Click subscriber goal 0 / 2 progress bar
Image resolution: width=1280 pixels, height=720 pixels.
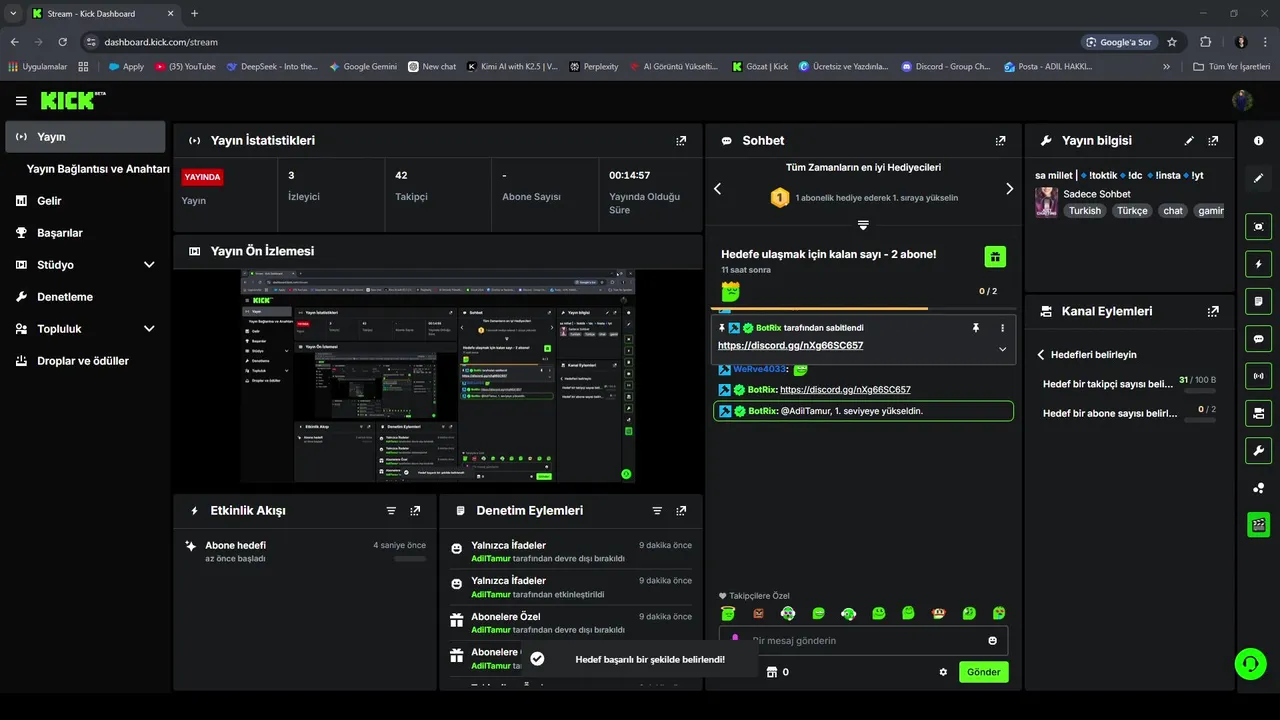tap(1200, 420)
